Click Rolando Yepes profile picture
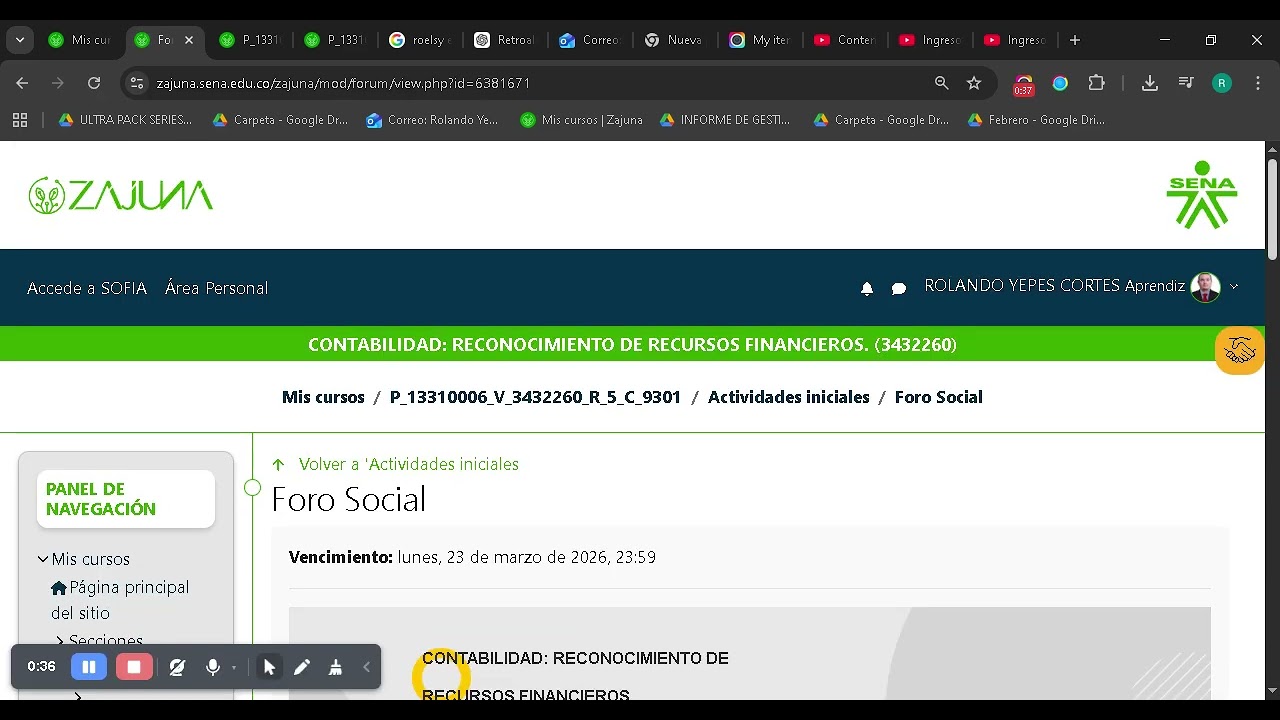The width and height of the screenshot is (1280, 720). coord(1206,287)
